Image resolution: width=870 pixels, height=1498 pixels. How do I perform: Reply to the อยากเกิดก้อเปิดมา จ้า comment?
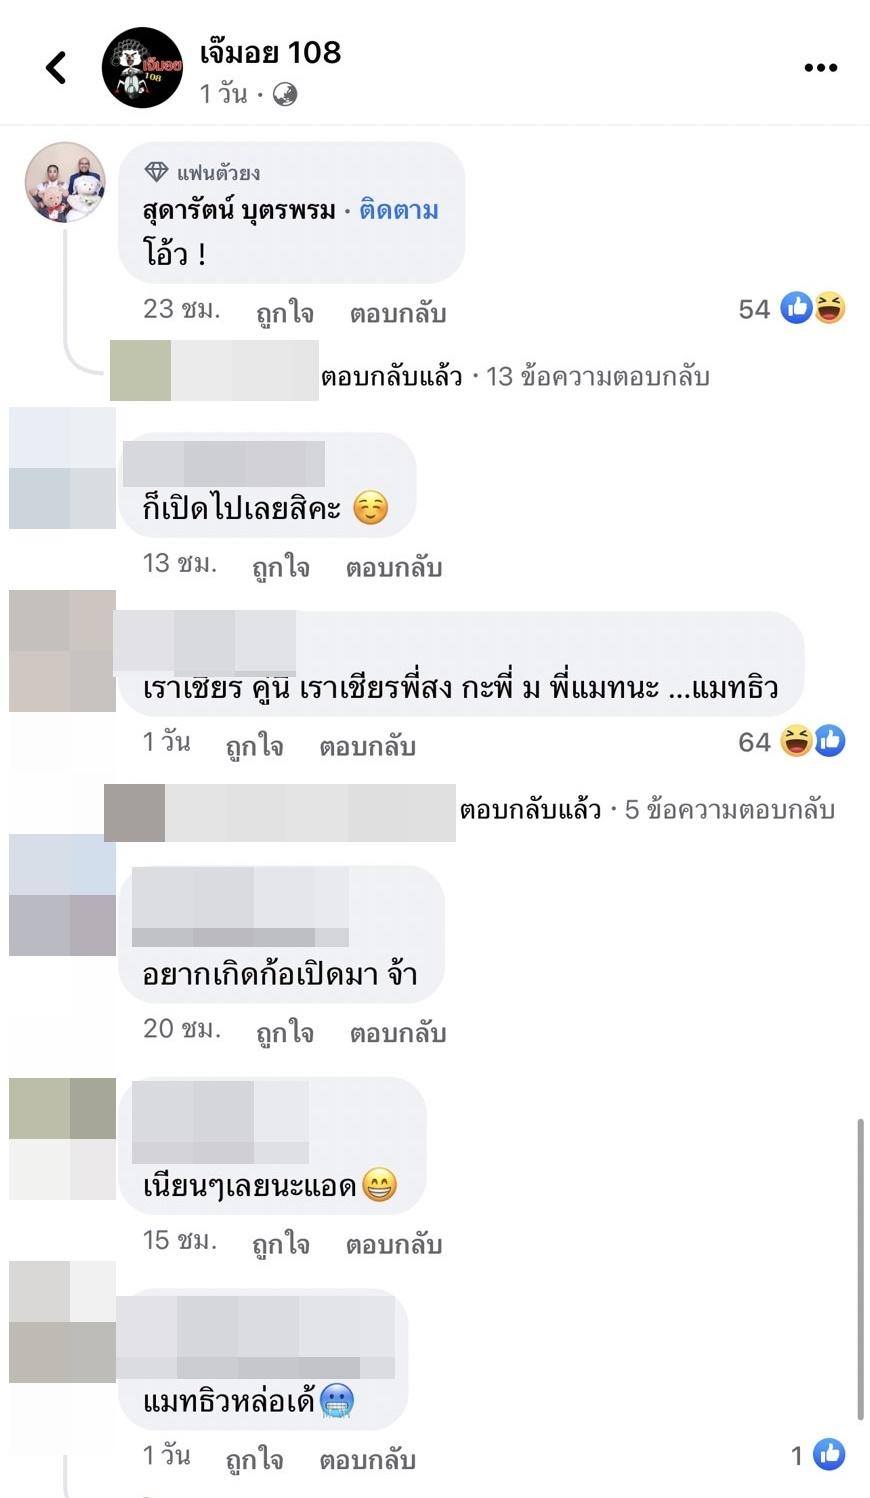coord(398,1033)
